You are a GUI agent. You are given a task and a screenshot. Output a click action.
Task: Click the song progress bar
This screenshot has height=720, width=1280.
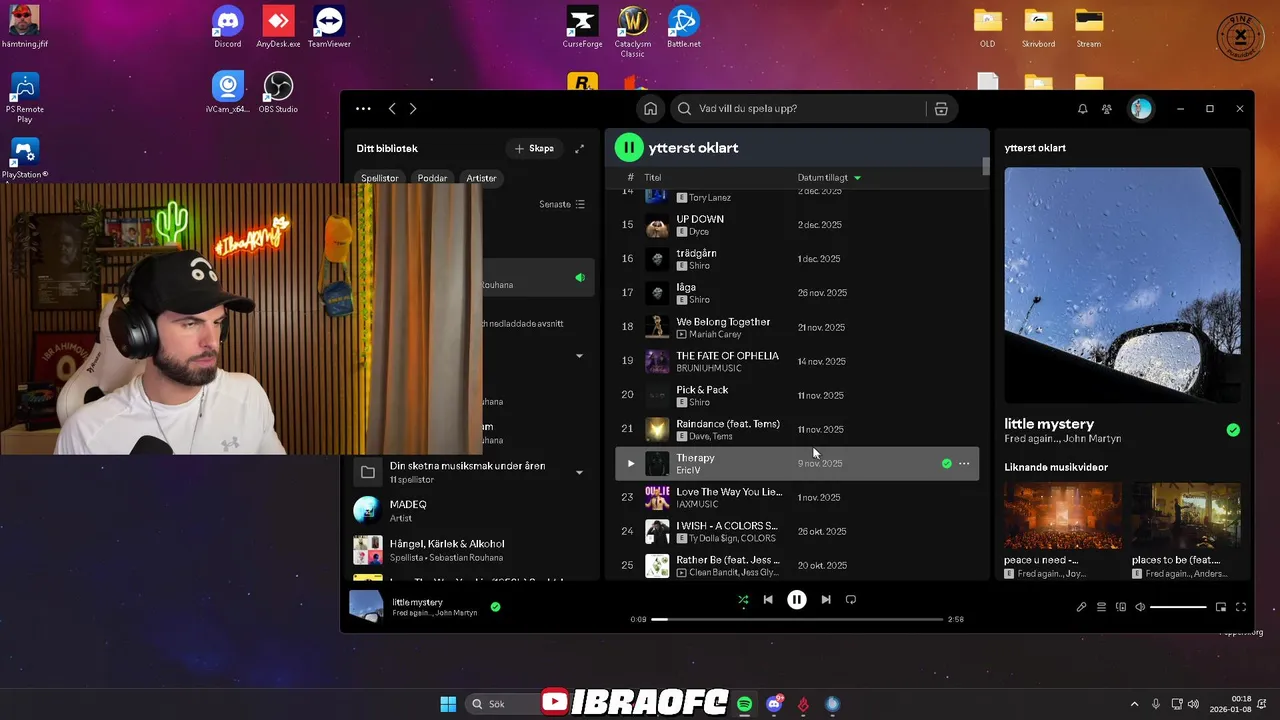pyautogui.click(x=797, y=619)
